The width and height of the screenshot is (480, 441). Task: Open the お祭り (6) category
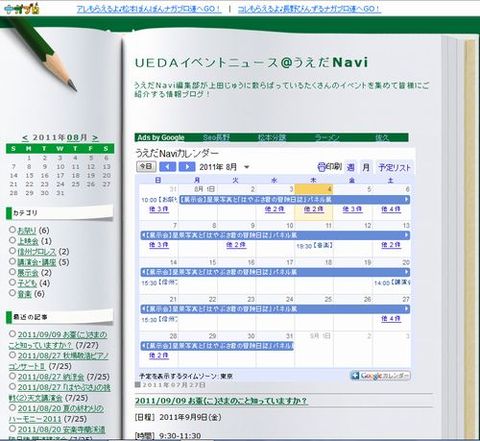coord(27,230)
